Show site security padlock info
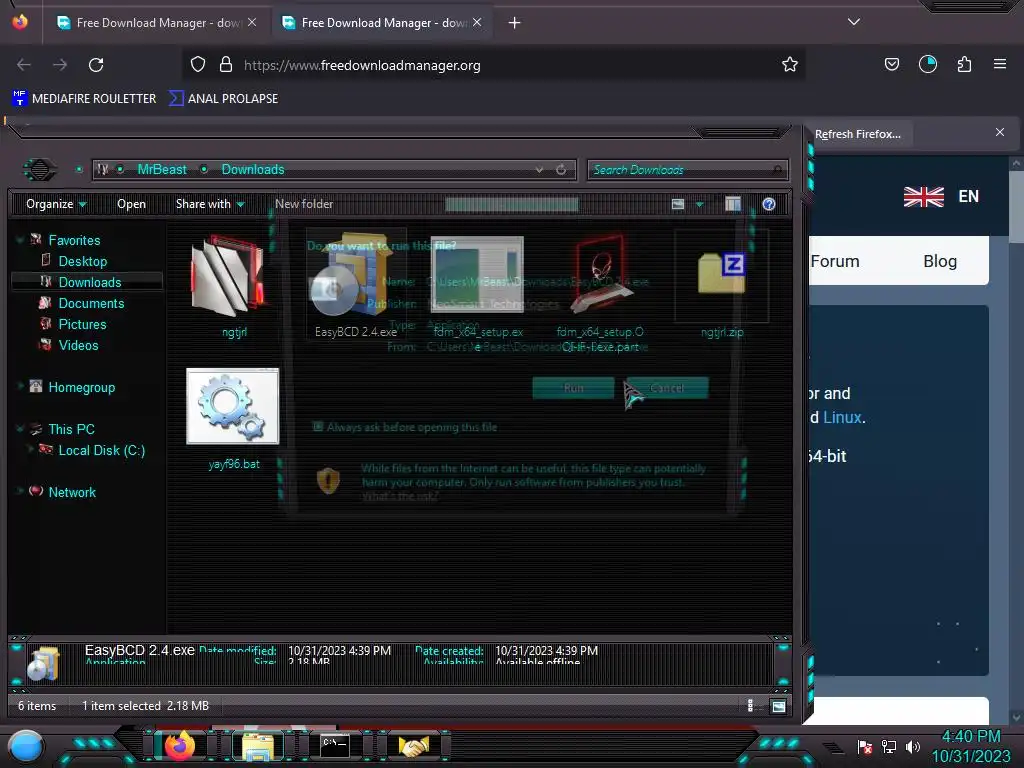1024x768 pixels. pyautogui.click(x=226, y=64)
